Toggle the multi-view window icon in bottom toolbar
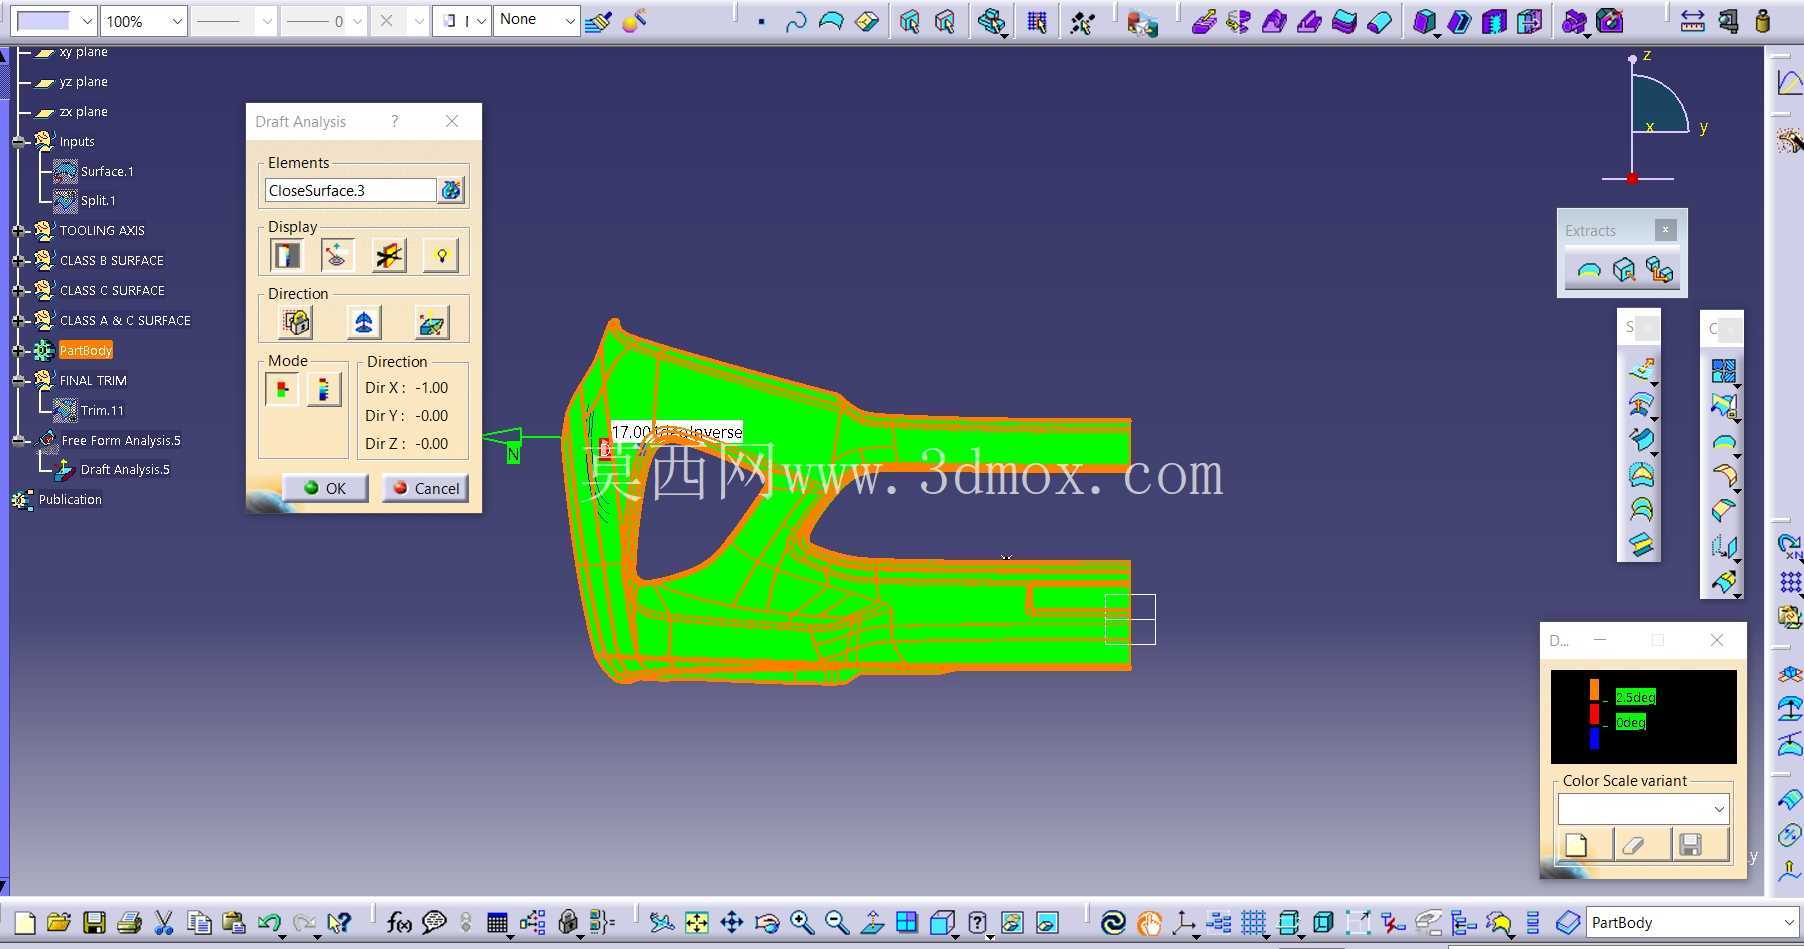Image resolution: width=1804 pixels, height=949 pixels. click(x=907, y=923)
